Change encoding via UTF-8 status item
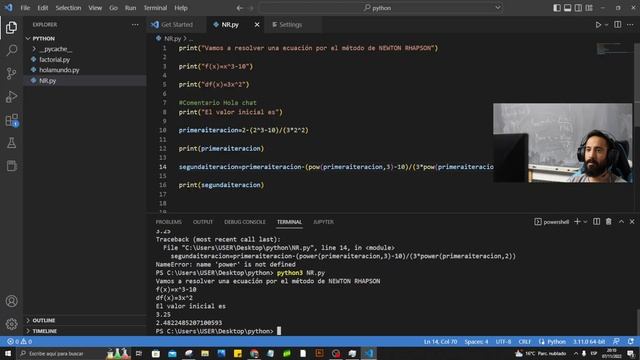The image size is (640, 360). (x=503, y=342)
